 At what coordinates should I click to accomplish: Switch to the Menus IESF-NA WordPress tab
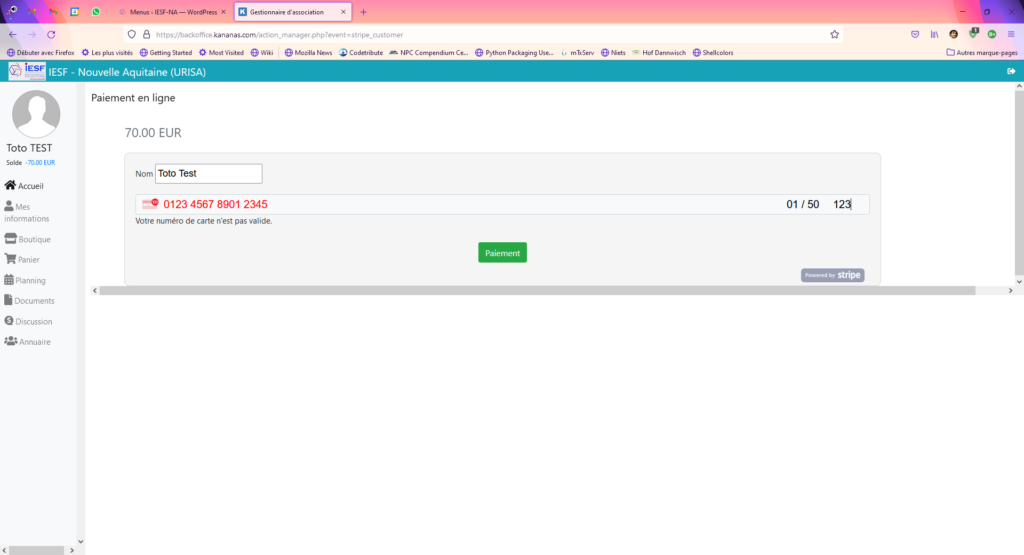tap(173, 12)
